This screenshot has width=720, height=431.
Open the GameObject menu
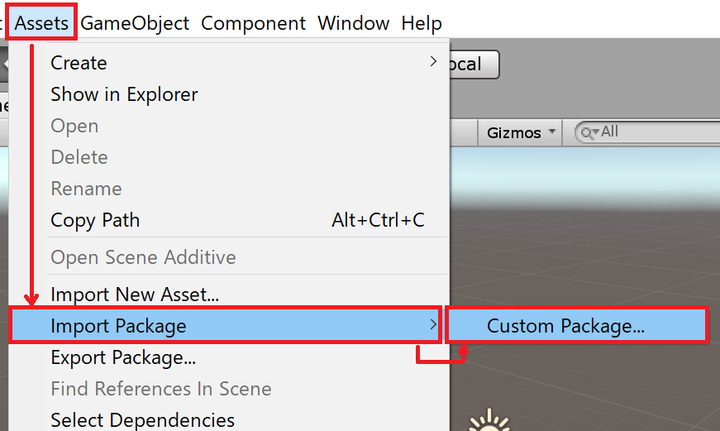[x=135, y=23]
